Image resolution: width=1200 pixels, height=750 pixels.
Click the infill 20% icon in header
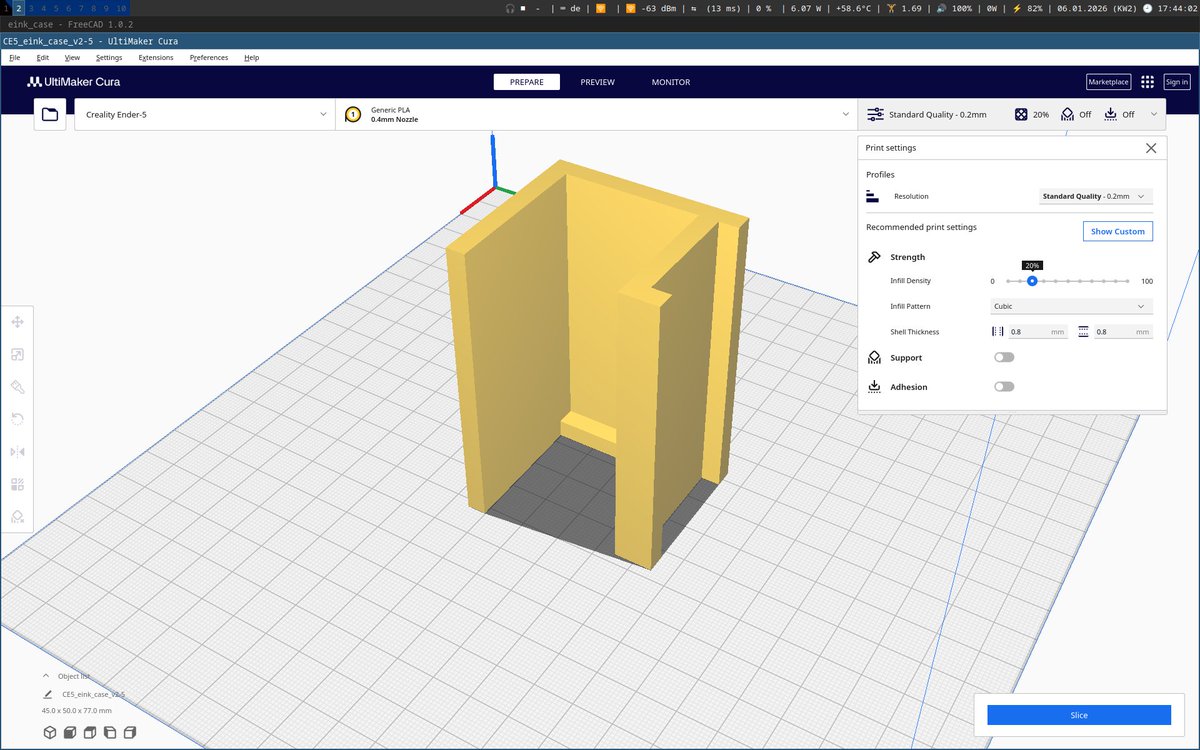pos(1021,115)
